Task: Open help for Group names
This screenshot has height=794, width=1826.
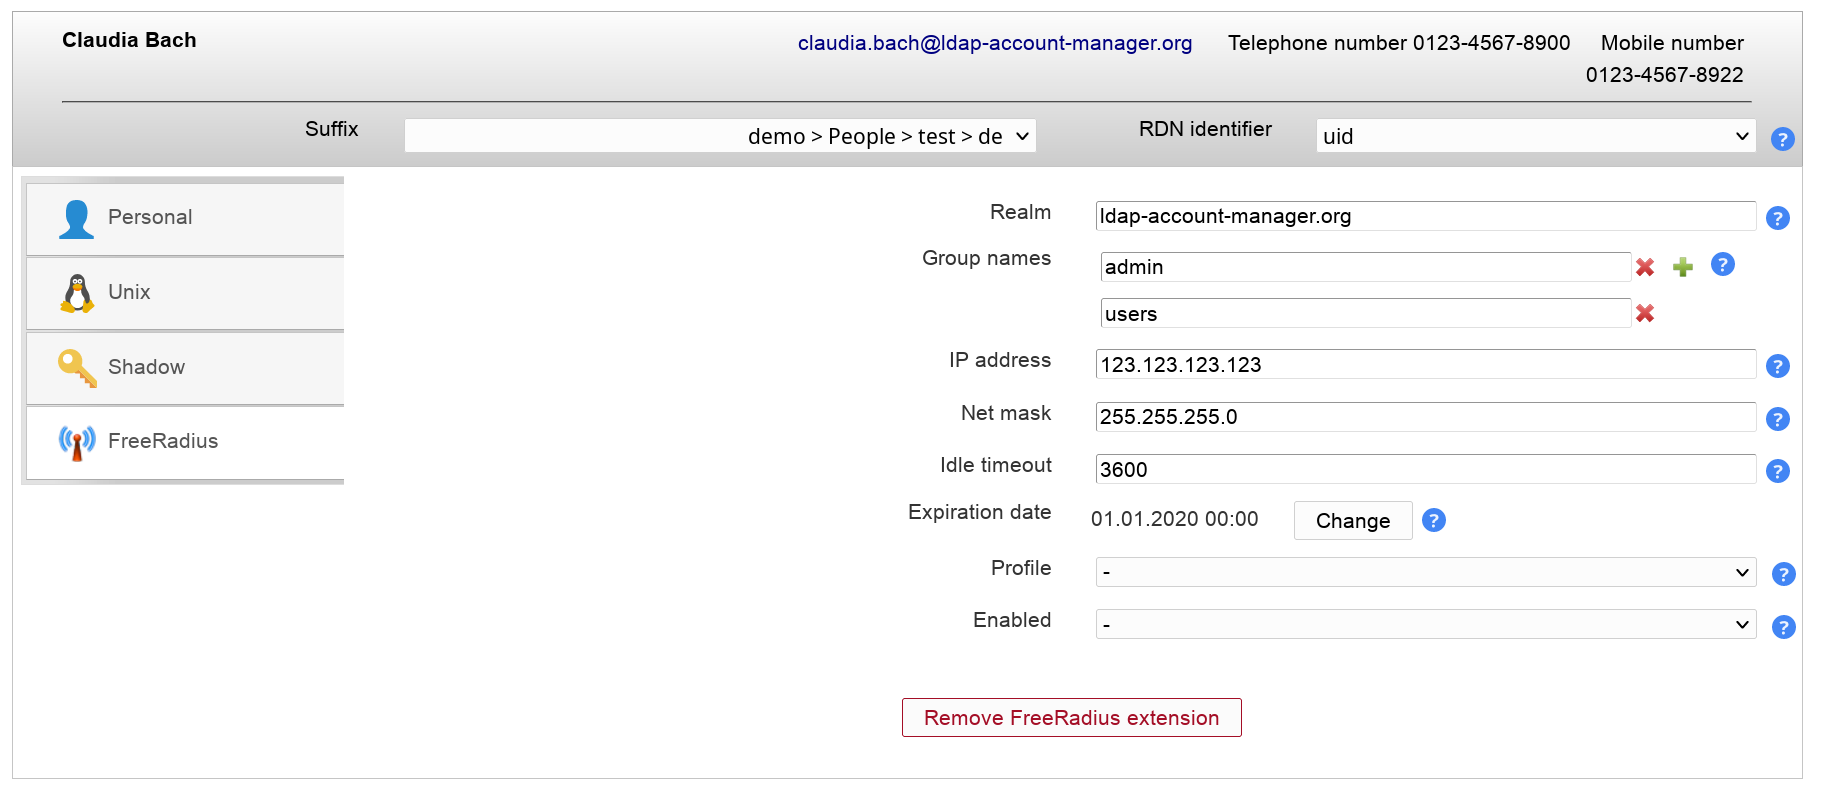Action: (1722, 265)
